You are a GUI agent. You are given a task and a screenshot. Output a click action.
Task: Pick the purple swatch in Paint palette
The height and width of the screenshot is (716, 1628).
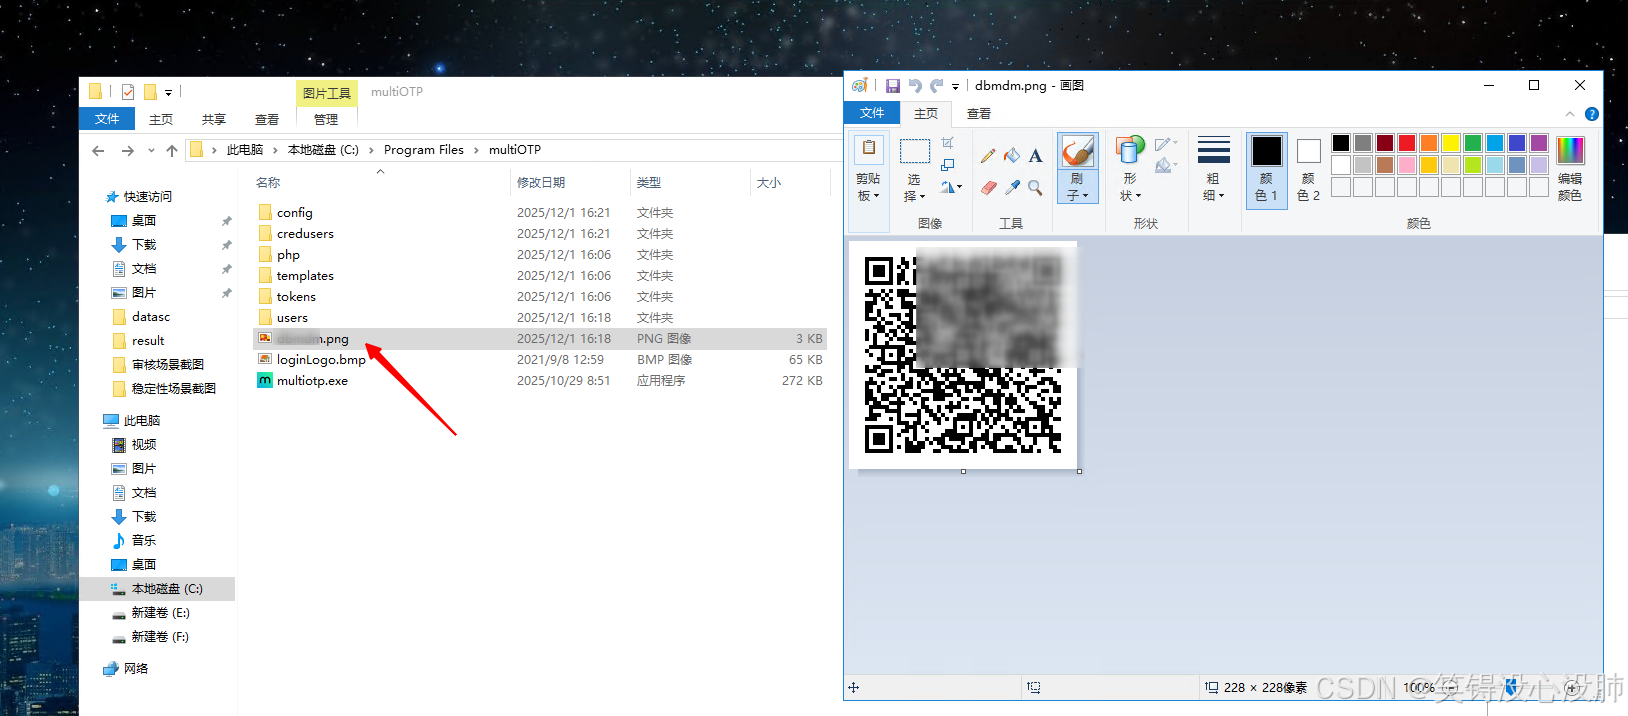tap(1539, 143)
